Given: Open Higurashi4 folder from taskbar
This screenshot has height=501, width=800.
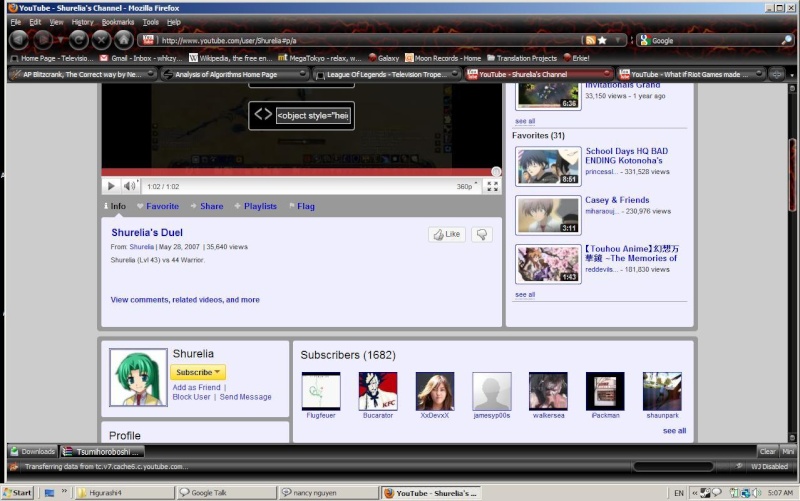Looking at the screenshot, I should click(125, 492).
